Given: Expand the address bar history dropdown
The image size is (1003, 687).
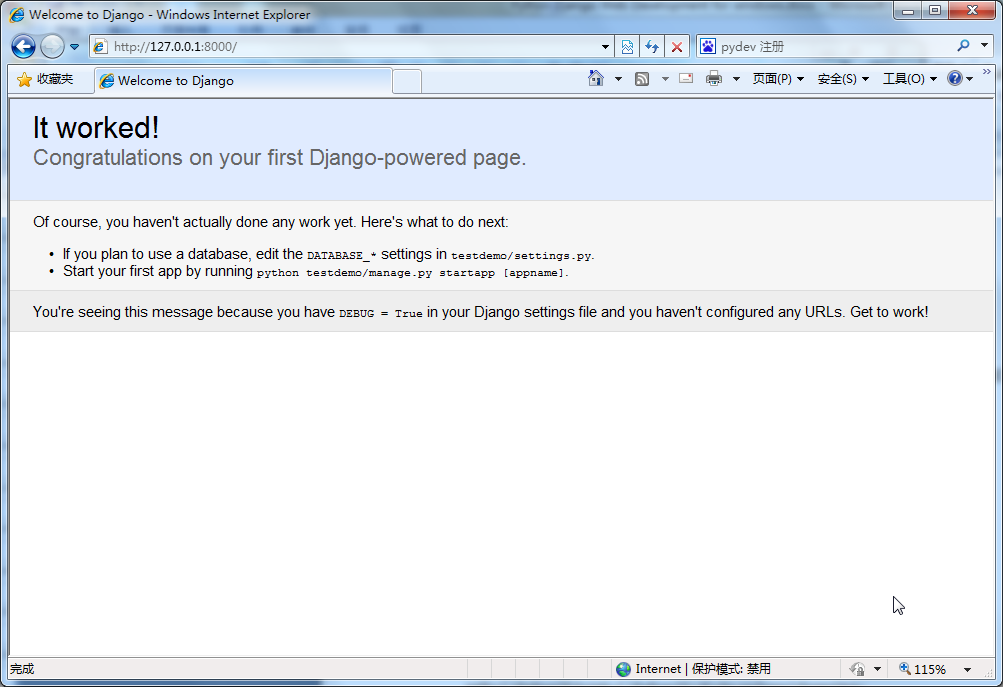Looking at the screenshot, I should point(606,47).
